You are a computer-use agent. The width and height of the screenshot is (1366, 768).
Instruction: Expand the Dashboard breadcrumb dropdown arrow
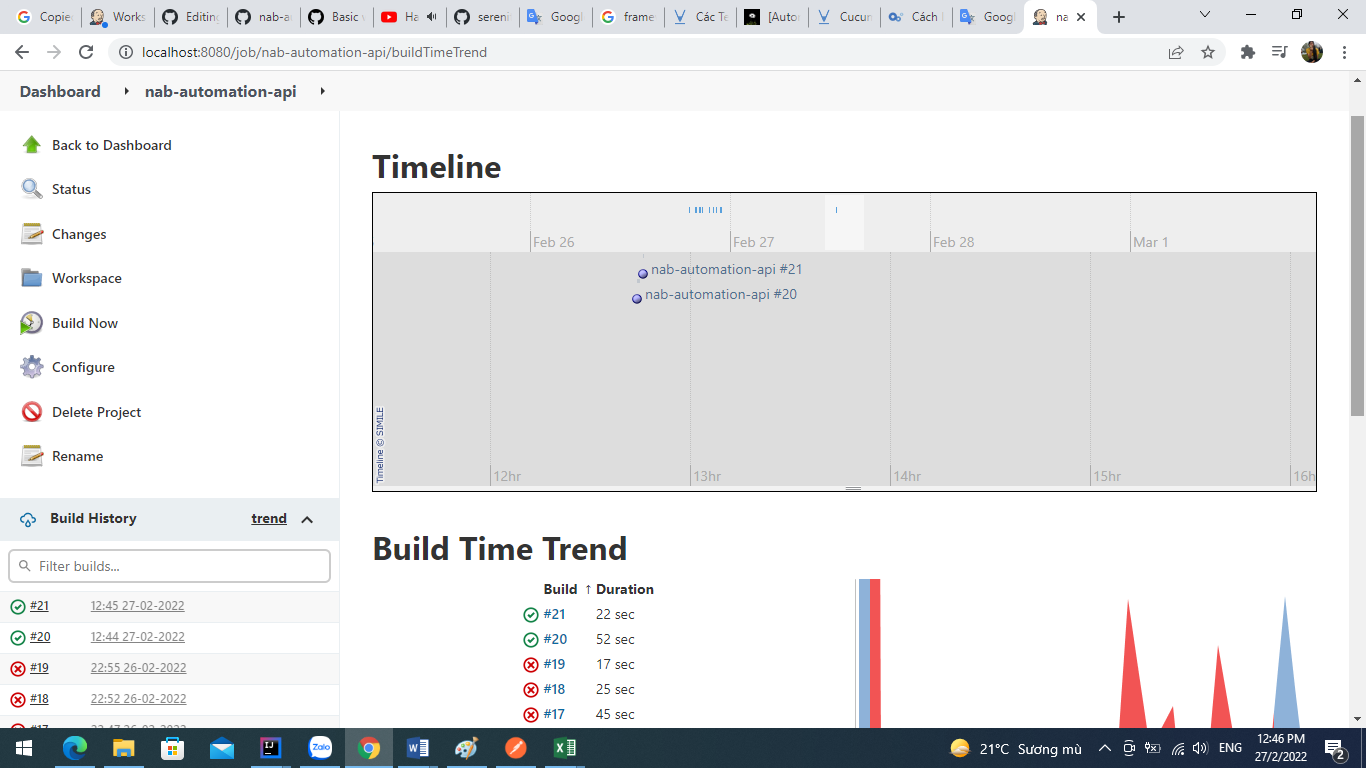coord(126,91)
